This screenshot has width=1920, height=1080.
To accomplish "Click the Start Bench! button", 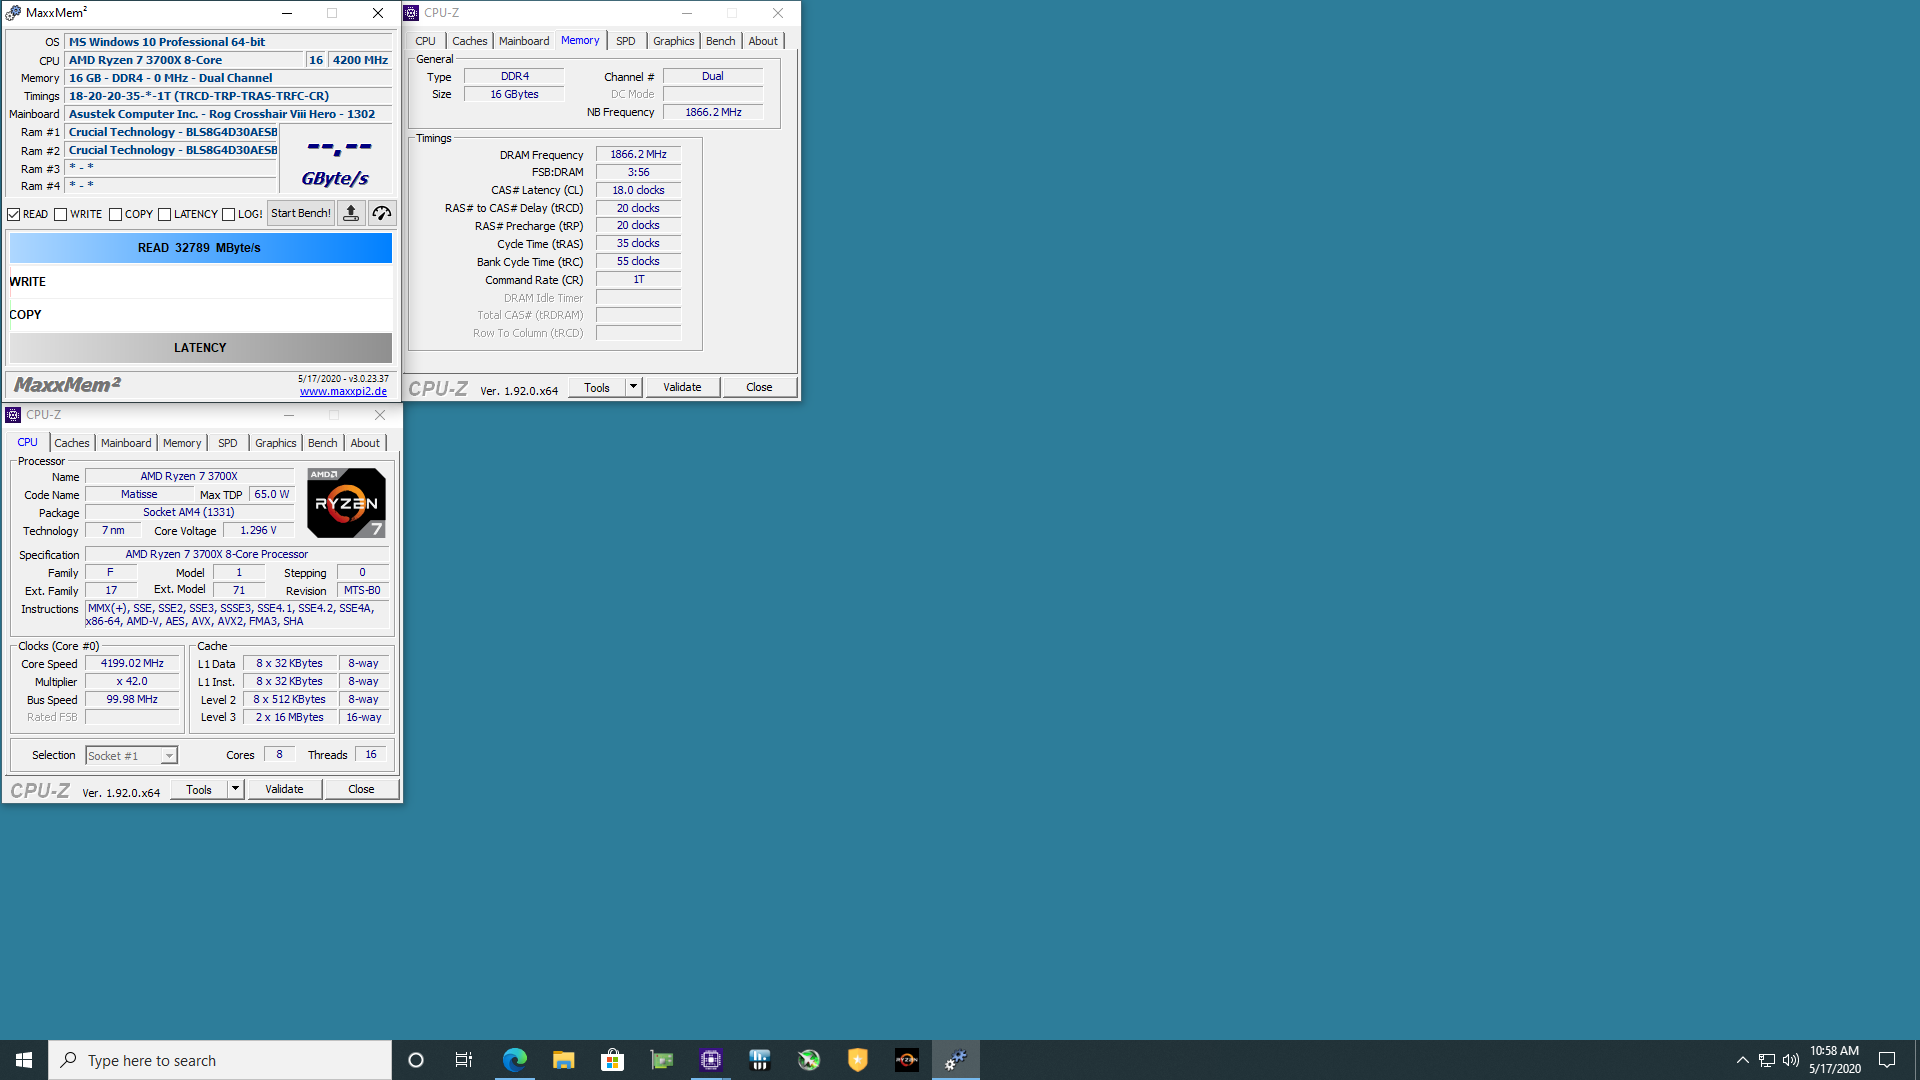I will click(x=301, y=213).
